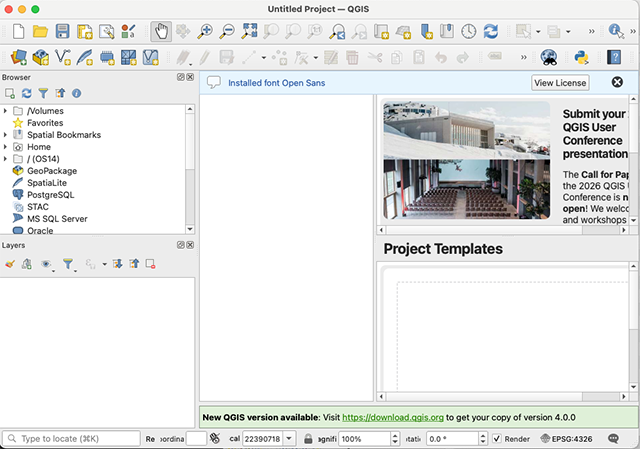This screenshot has width=640, height=449.
Task: Refresh the Browser panel
Action: pyautogui.click(x=27, y=93)
